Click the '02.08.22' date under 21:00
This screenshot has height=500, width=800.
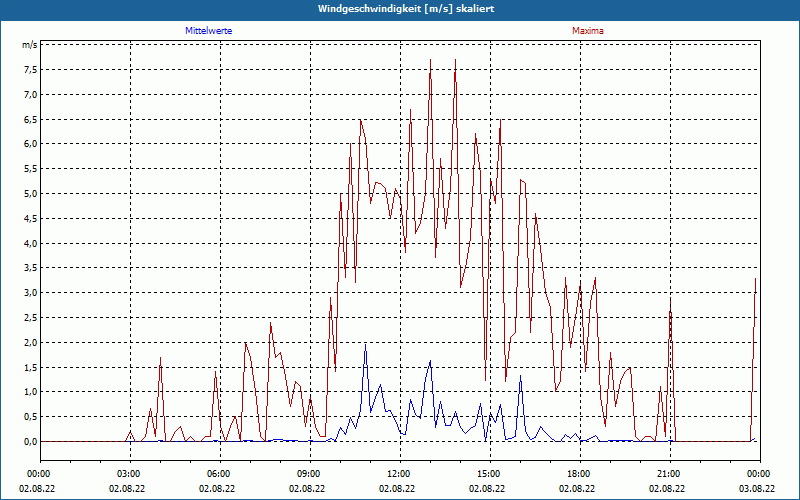click(667, 488)
